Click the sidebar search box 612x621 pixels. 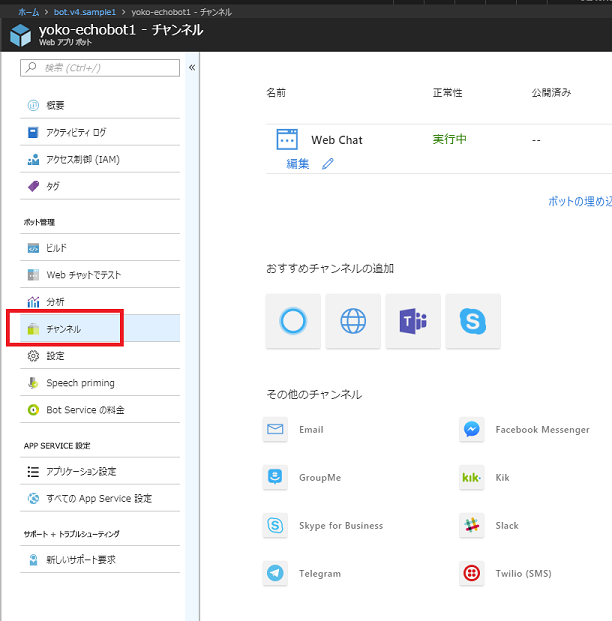[x=100, y=68]
